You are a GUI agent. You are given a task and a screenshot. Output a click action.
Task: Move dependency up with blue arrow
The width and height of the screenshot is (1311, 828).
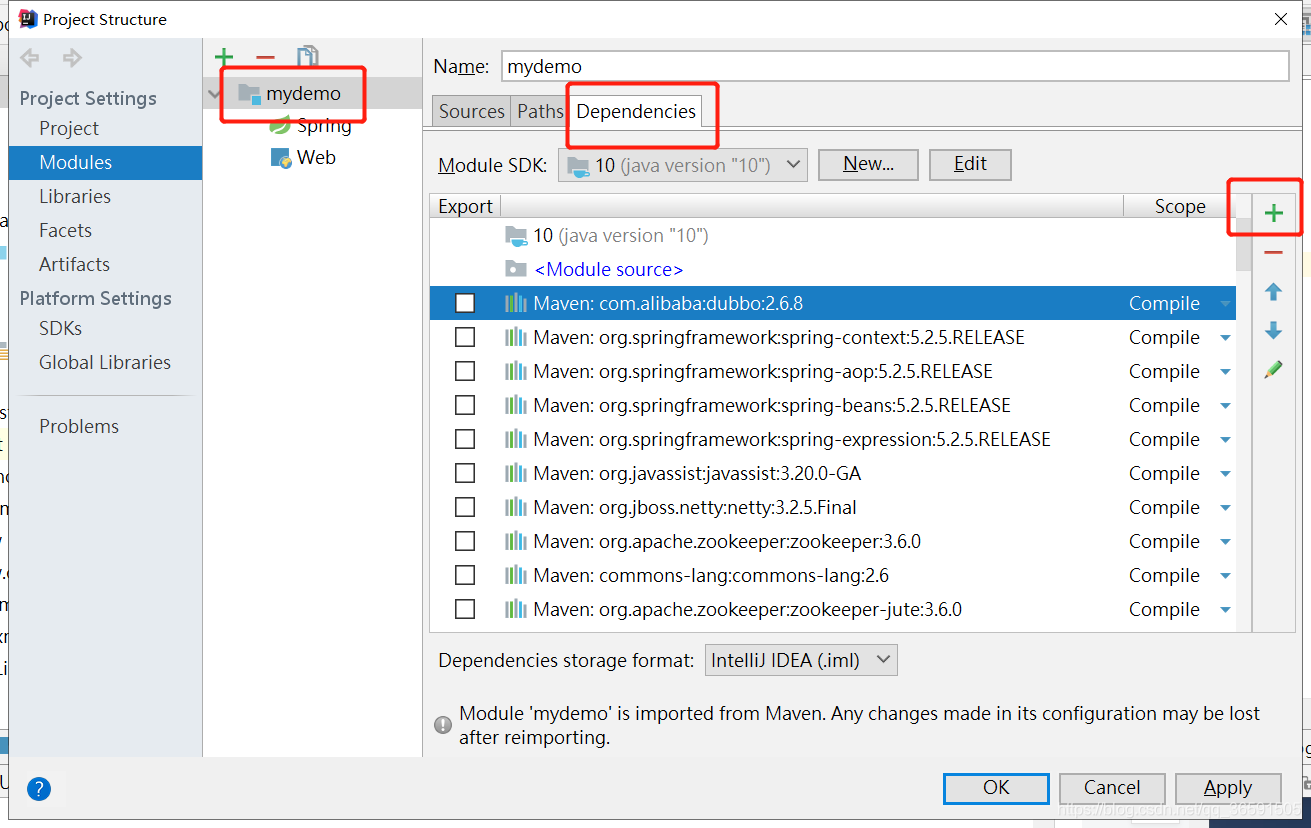[1273, 292]
